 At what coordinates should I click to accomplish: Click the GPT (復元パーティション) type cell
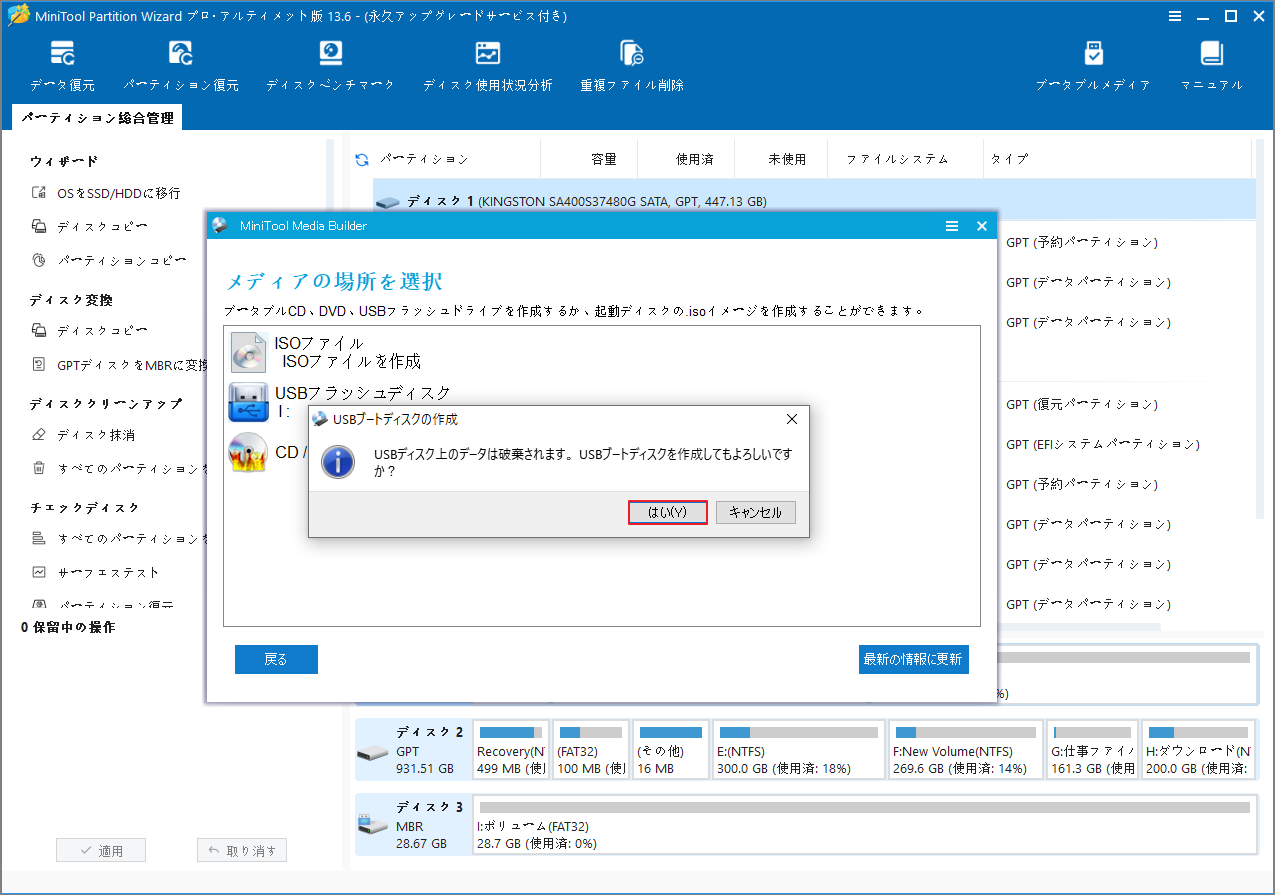pos(1082,404)
